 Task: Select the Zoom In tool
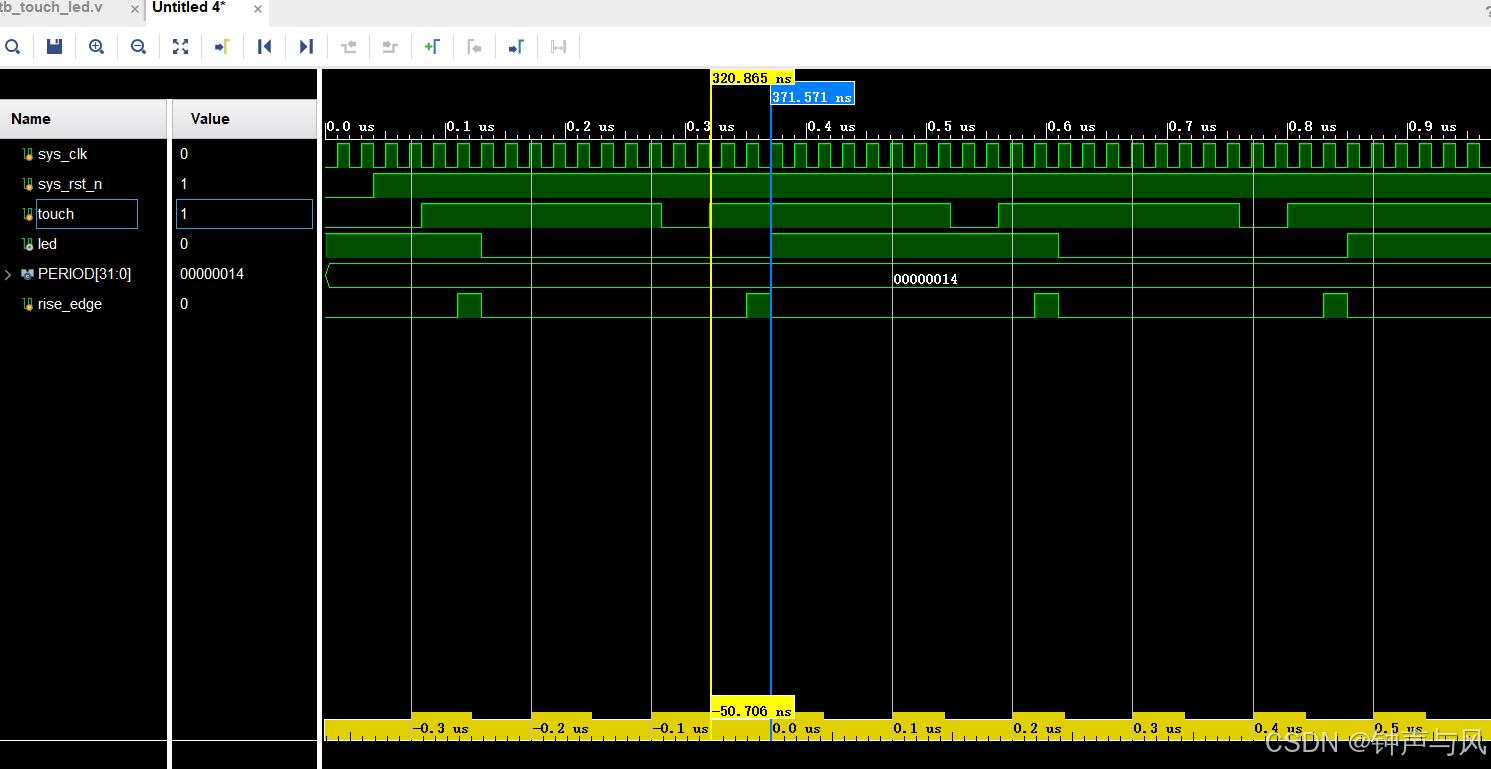click(96, 46)
